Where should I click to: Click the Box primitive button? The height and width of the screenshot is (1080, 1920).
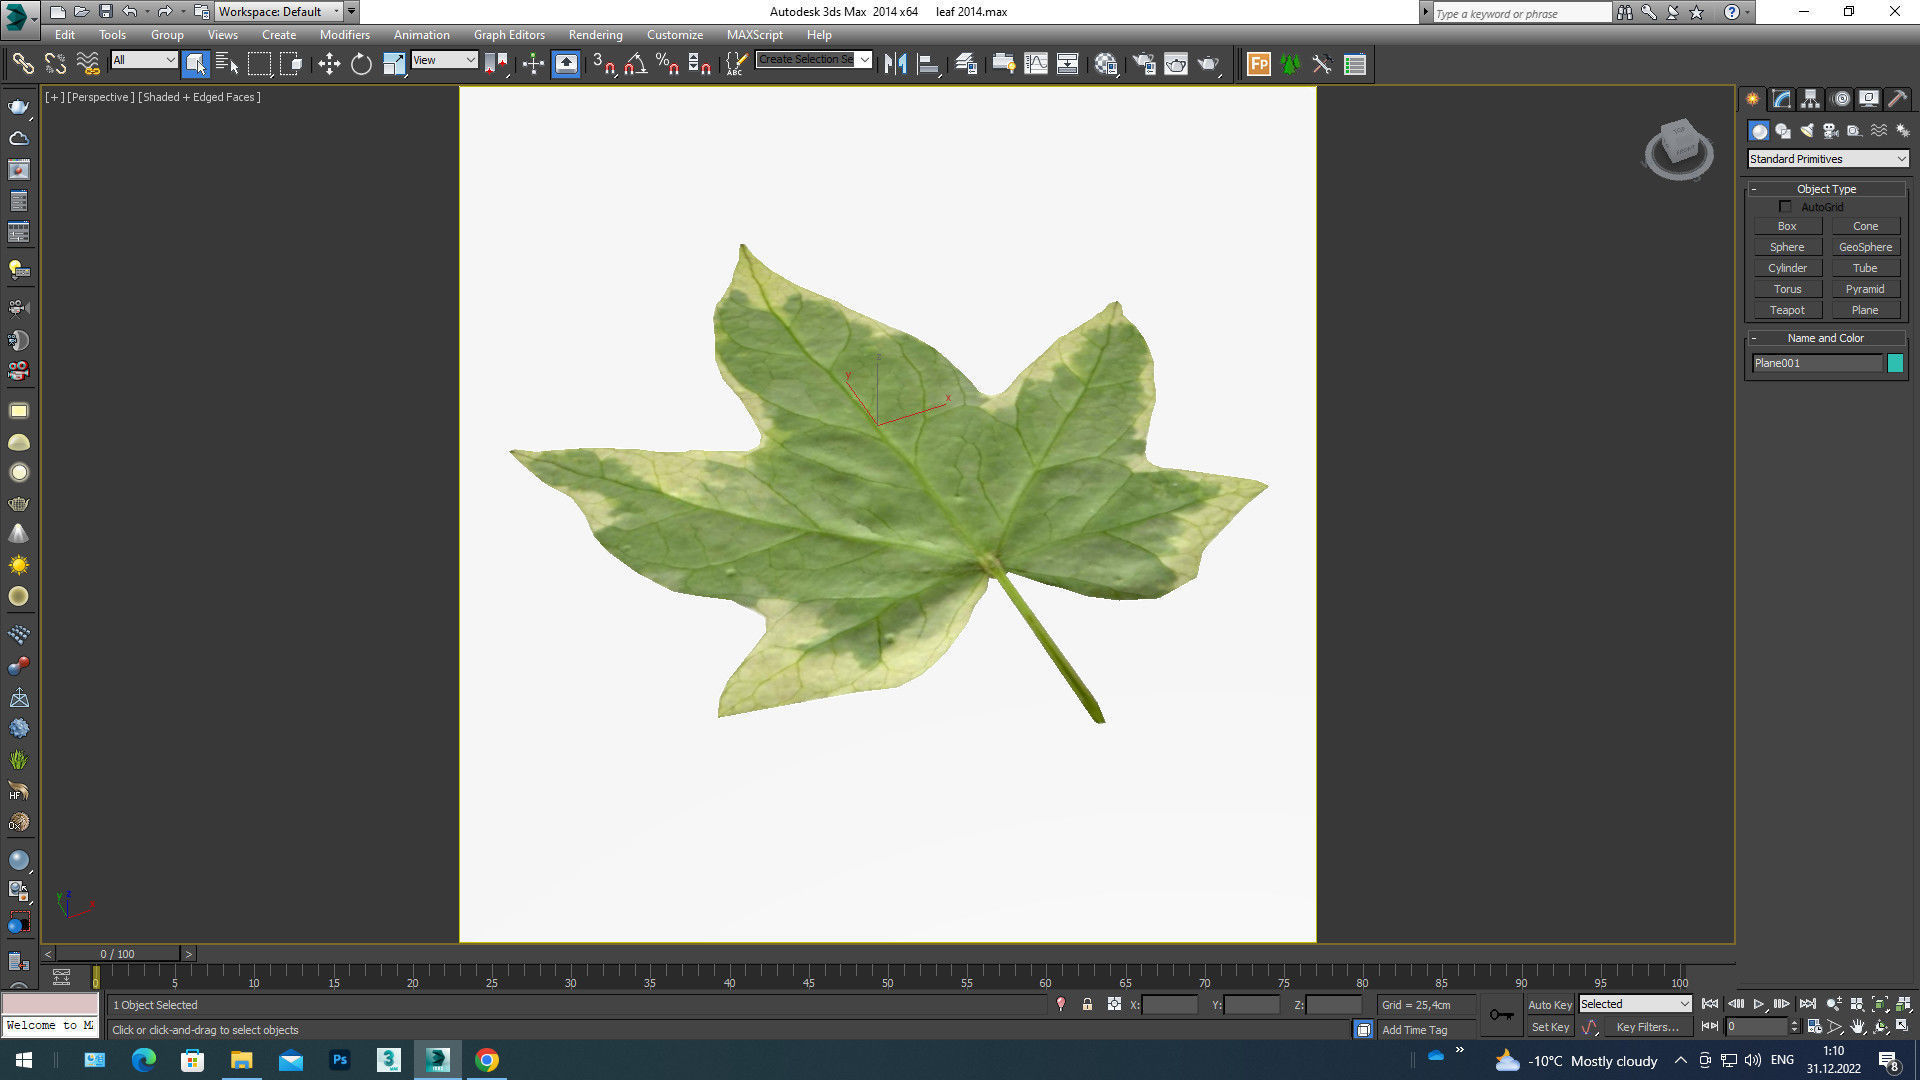click(1787, 226)
